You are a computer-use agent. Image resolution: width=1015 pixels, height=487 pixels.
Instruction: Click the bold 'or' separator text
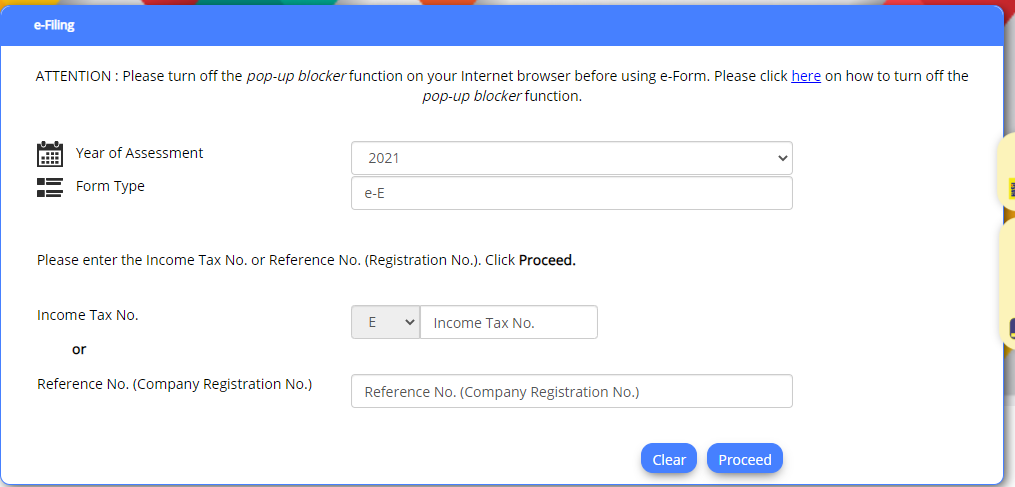(79, 349)
